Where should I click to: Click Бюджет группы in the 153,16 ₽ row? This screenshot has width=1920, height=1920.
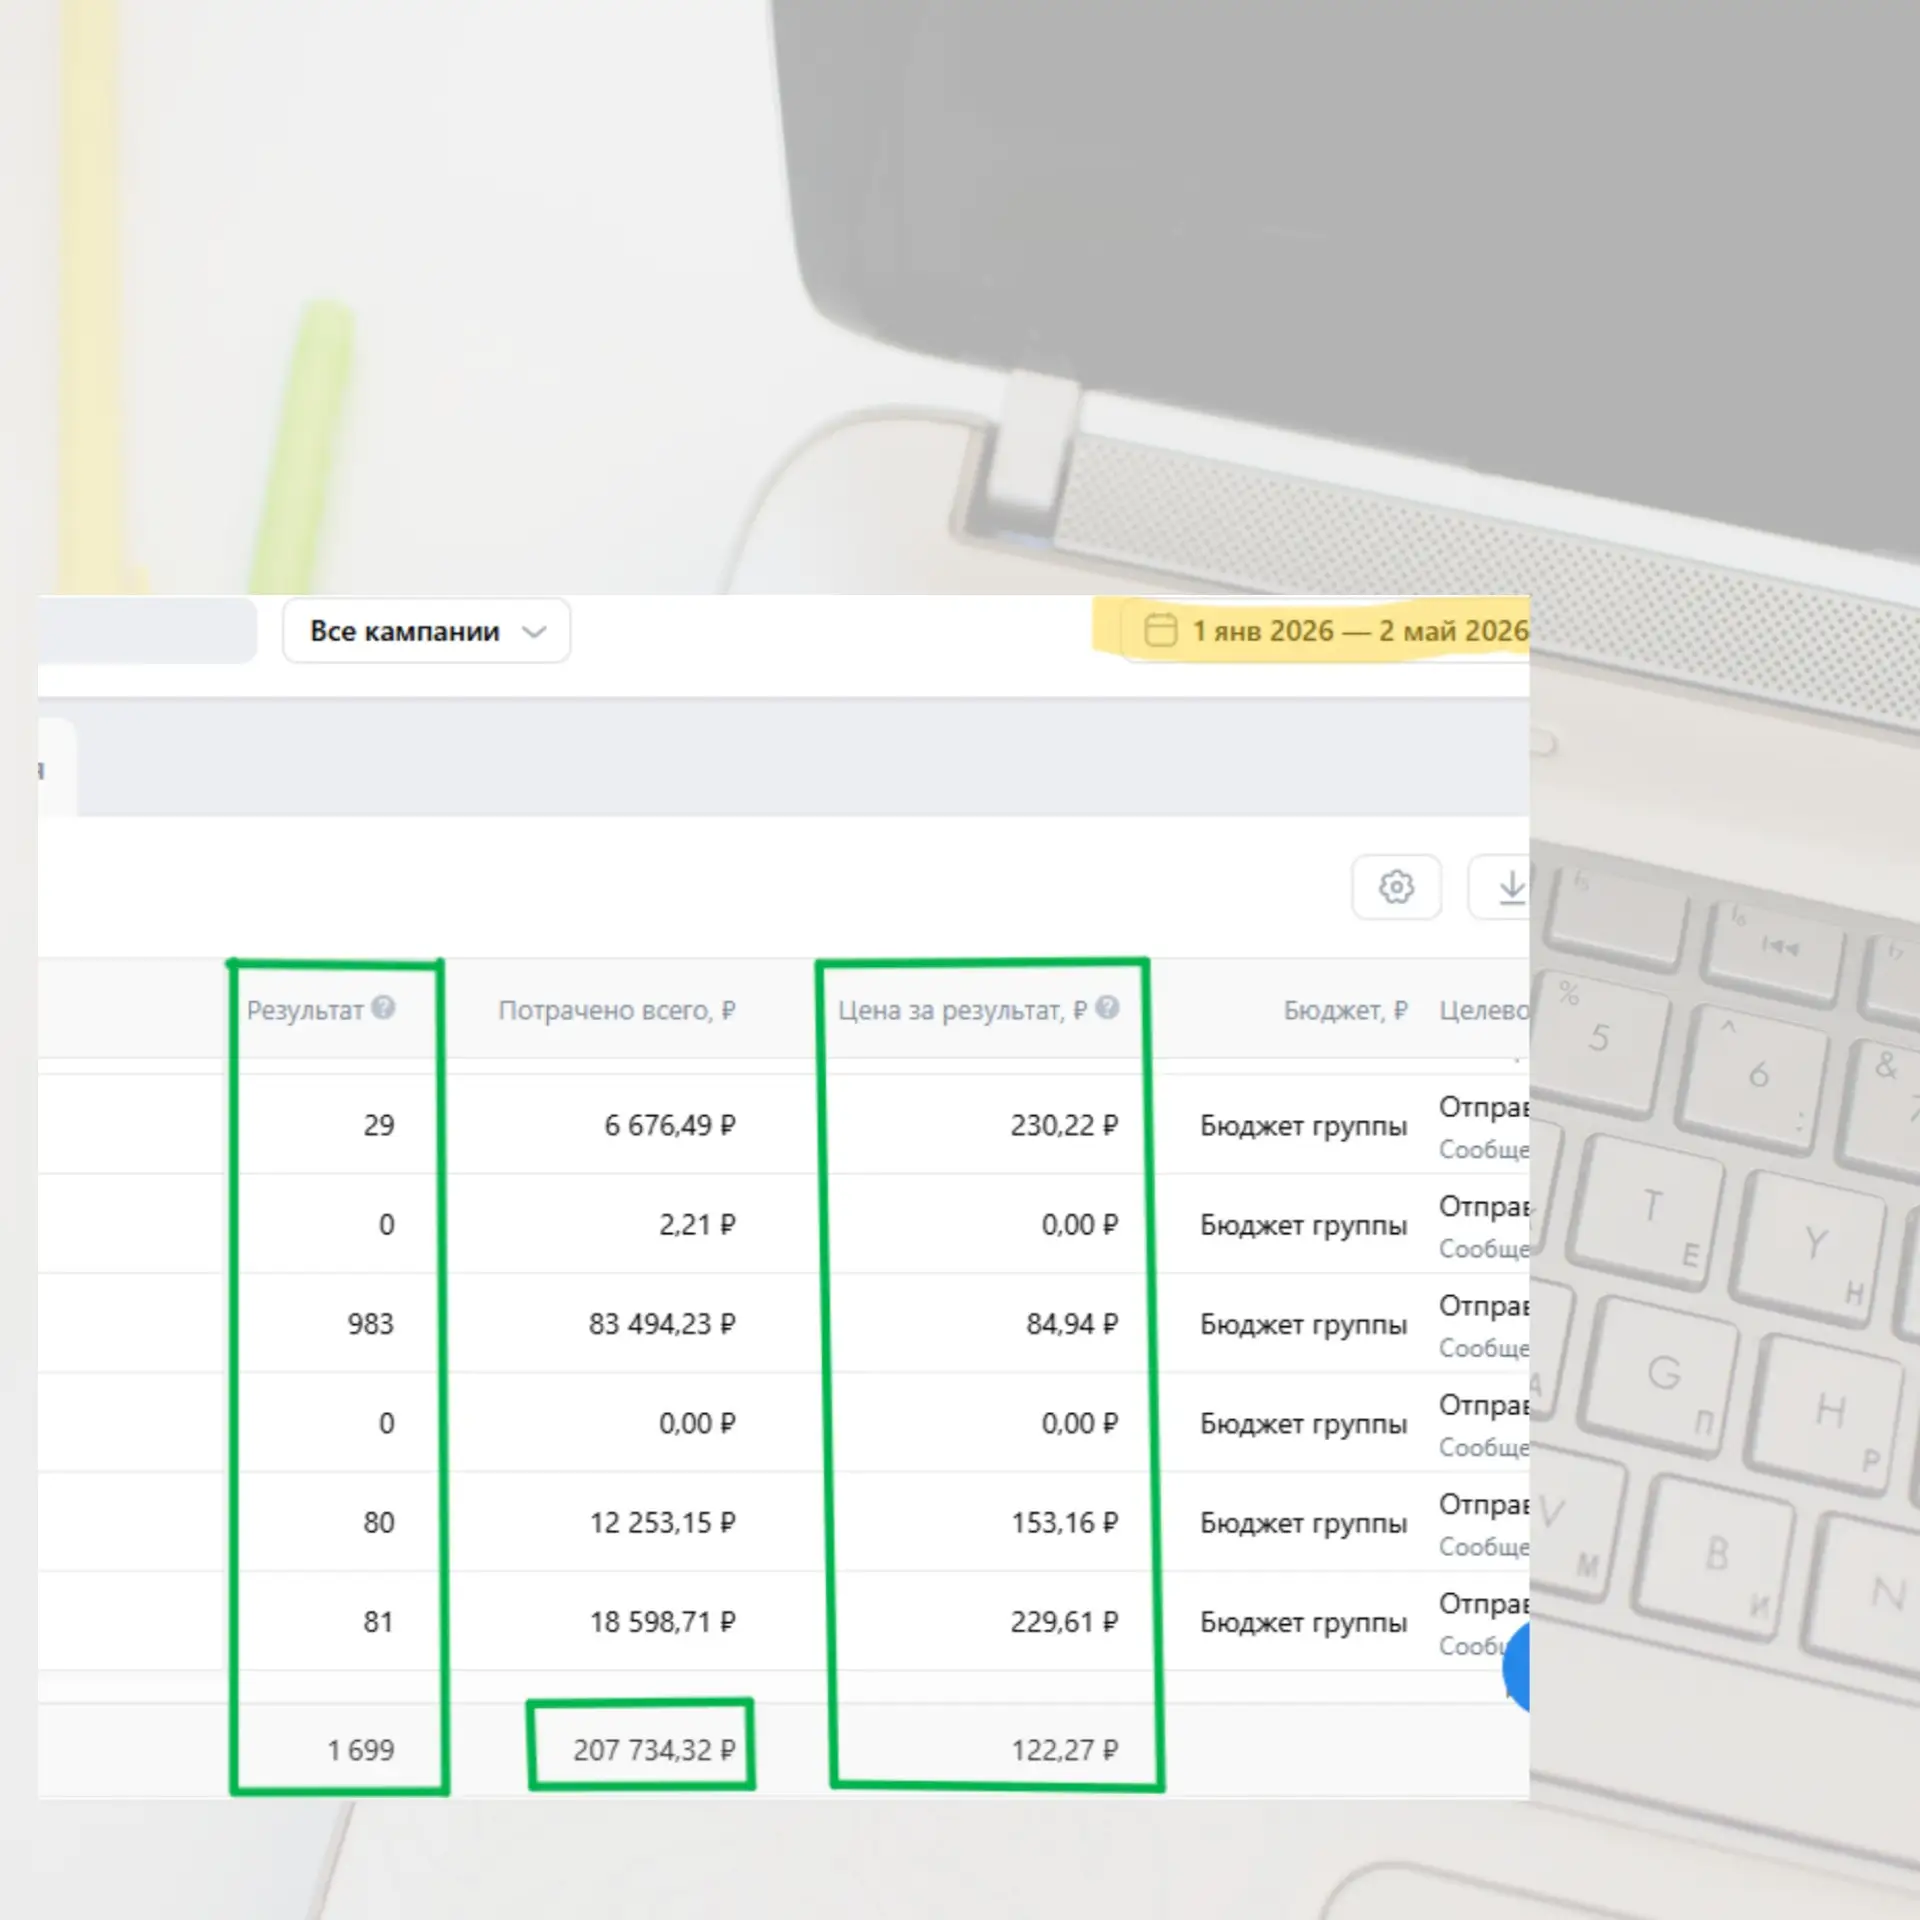click(x=1304, y=1523)
